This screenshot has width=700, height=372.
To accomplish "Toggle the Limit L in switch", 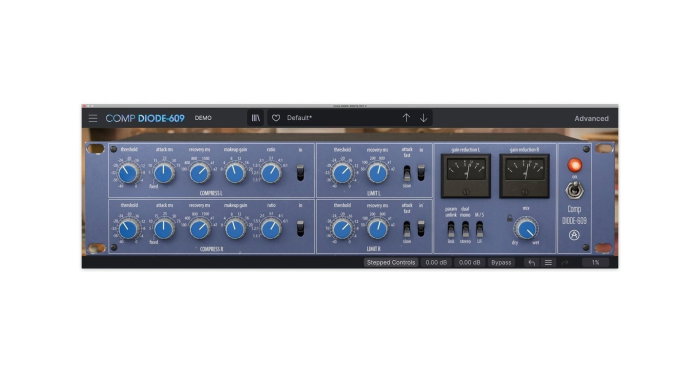I will pyautogui.click(x=421, y=173).
